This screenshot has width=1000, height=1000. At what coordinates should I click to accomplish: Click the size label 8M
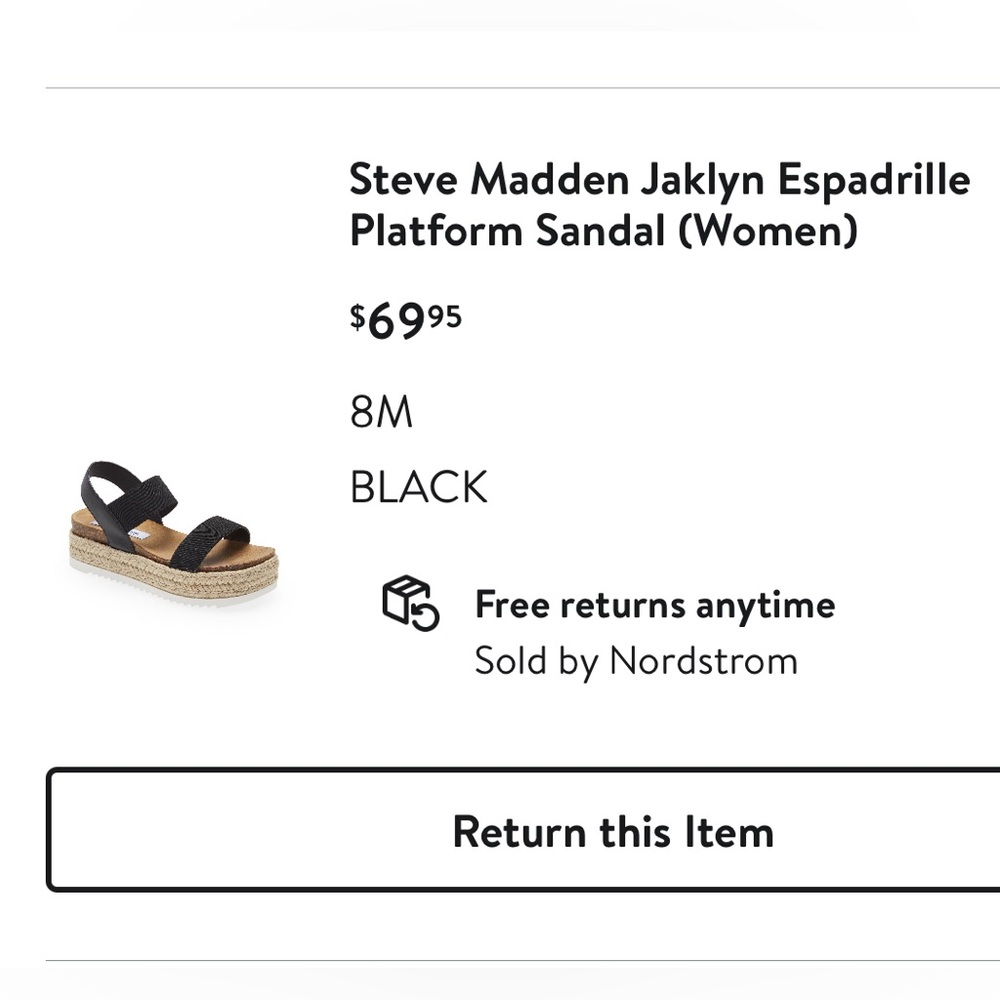pos(383,410)
